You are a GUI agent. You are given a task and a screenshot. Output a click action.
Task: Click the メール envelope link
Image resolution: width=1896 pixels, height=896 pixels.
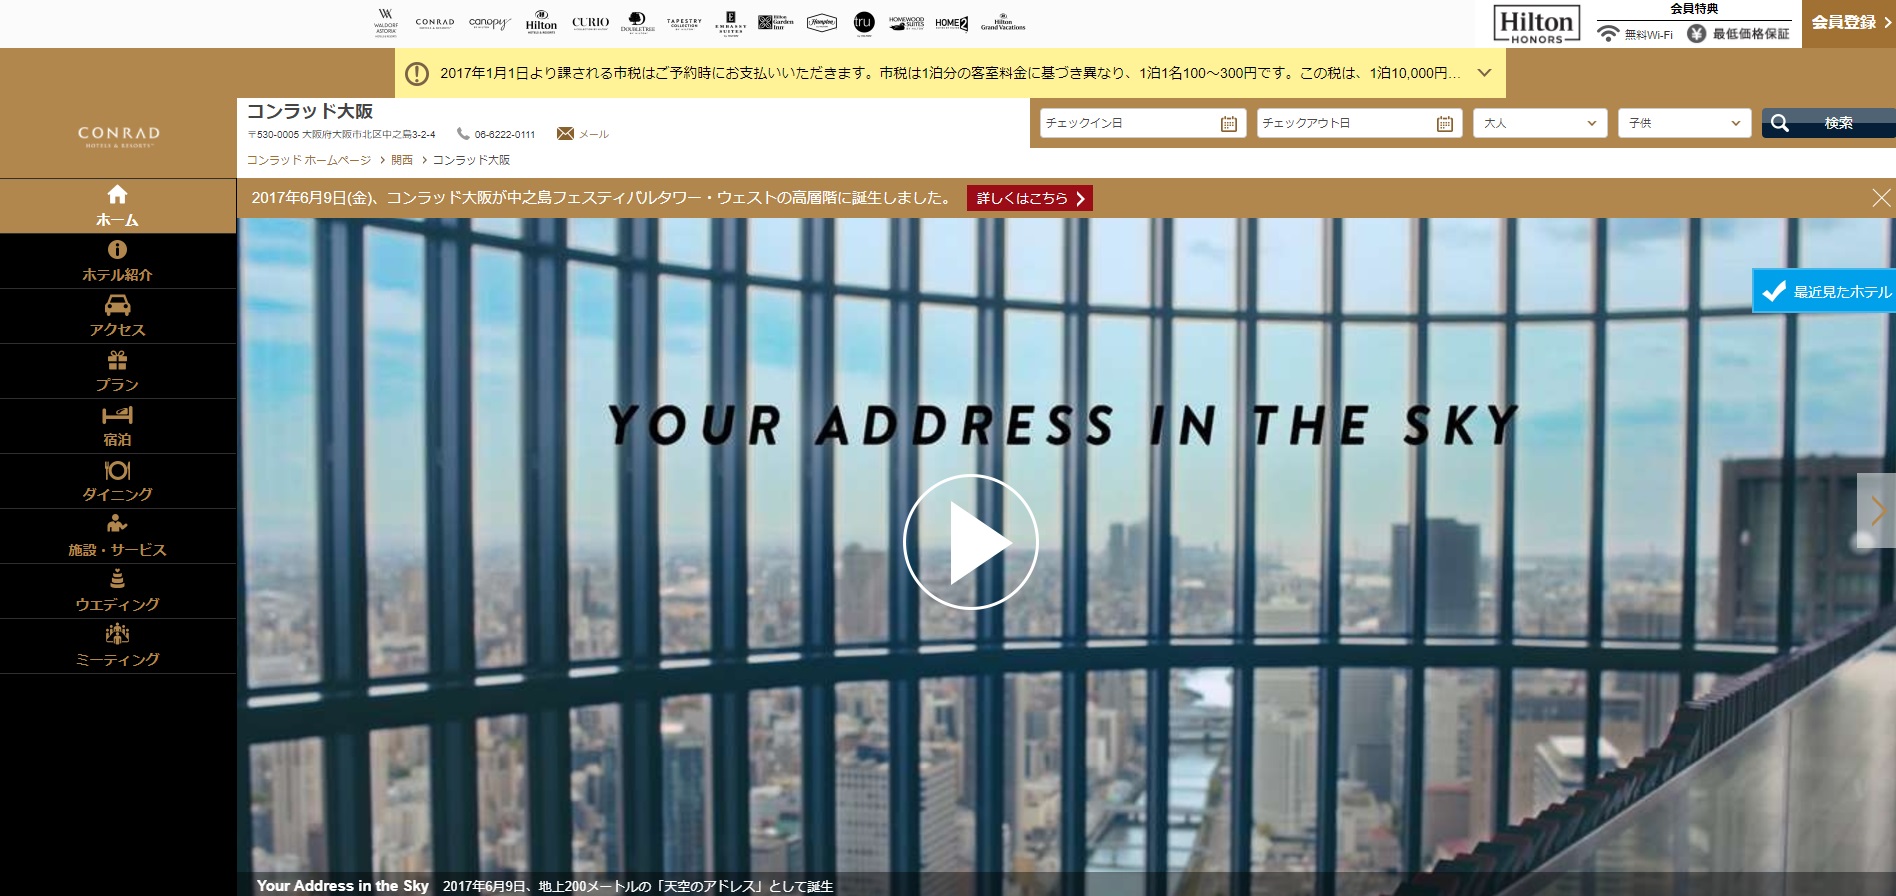582,134
